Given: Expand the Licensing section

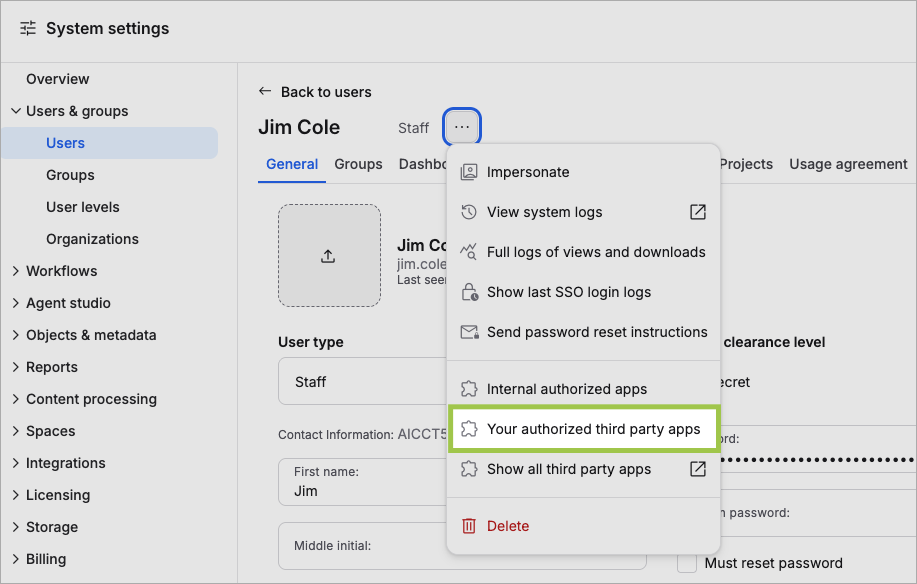Looking at the screenshot, I should (x=16, y=495).
